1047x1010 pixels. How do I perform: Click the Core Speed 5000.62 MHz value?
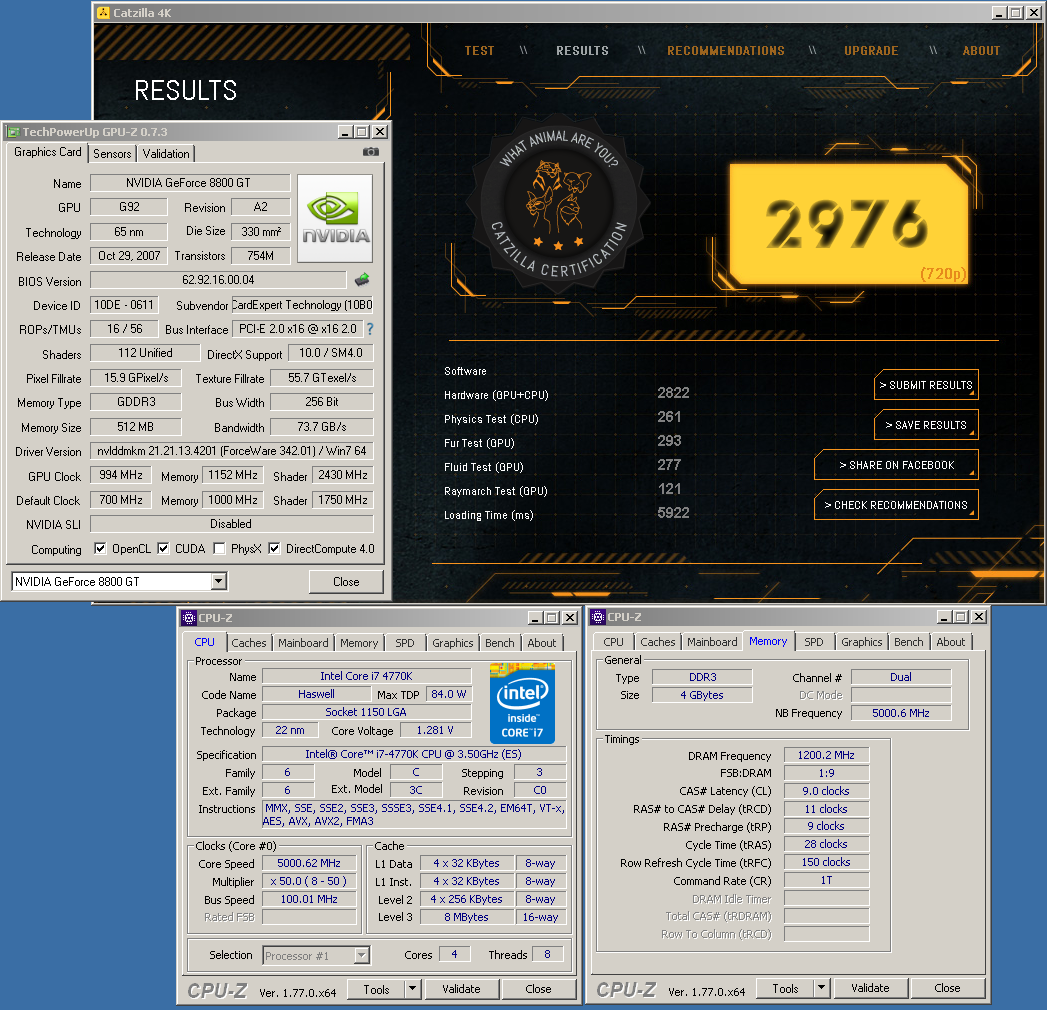309,863
